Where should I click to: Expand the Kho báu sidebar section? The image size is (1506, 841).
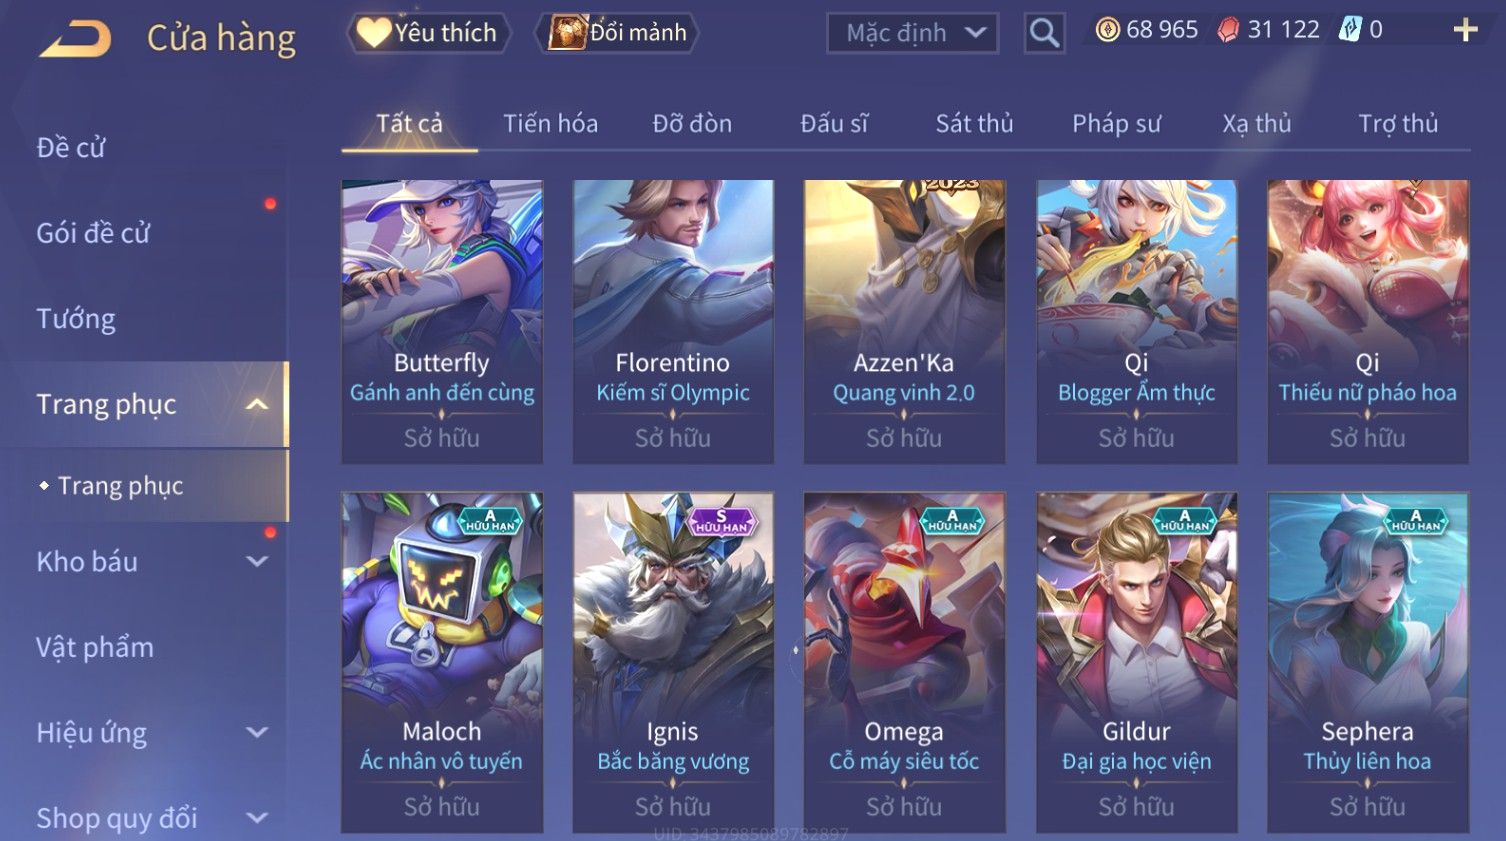click(257, 562)
